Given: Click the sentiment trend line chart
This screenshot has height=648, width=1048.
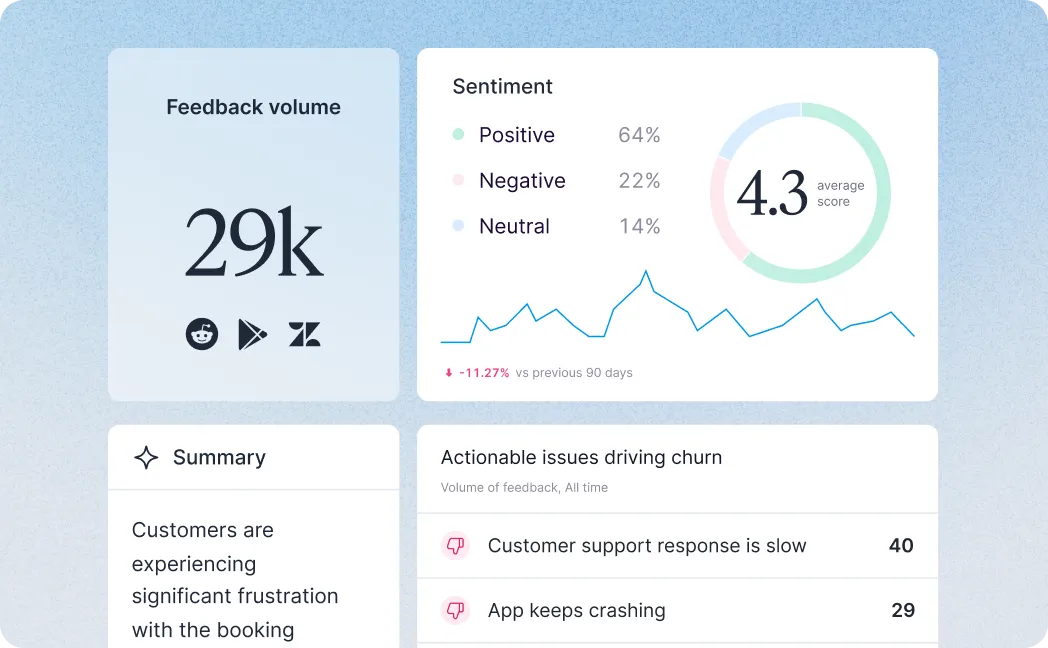Looking at the screenshot, I should [677, 307].
